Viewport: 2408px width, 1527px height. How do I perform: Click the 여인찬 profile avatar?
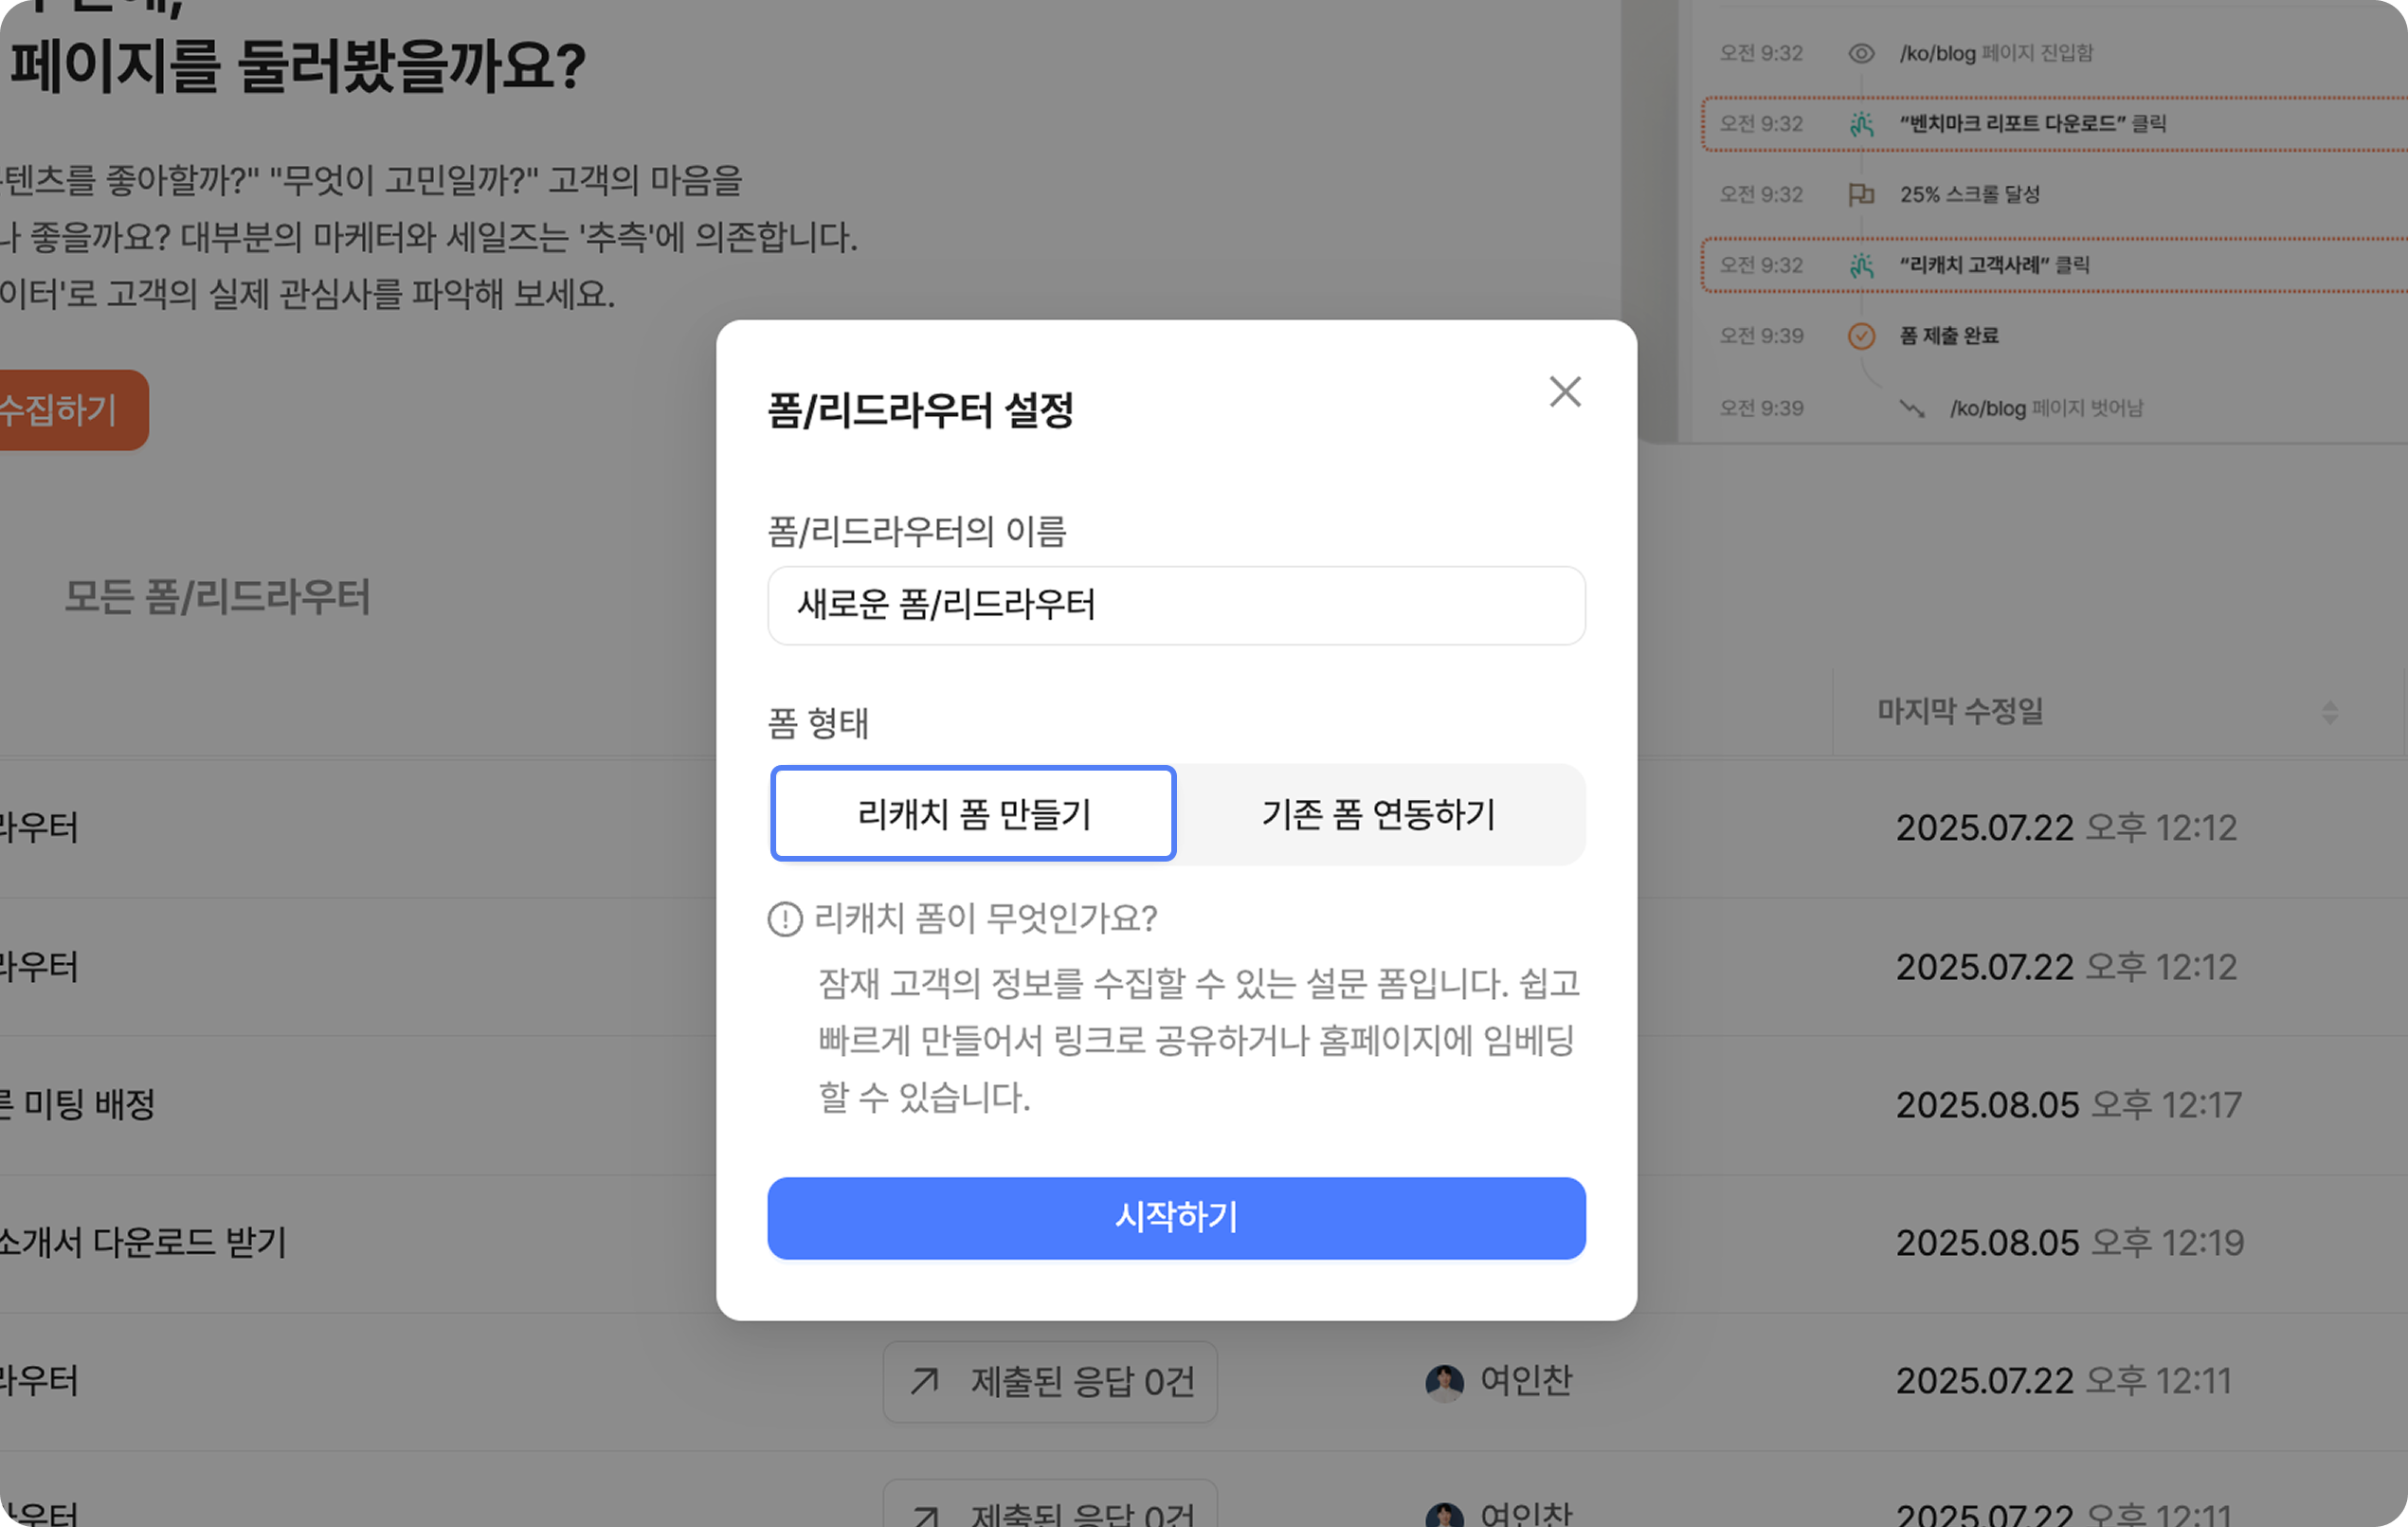click(x=1443, y=1381)
